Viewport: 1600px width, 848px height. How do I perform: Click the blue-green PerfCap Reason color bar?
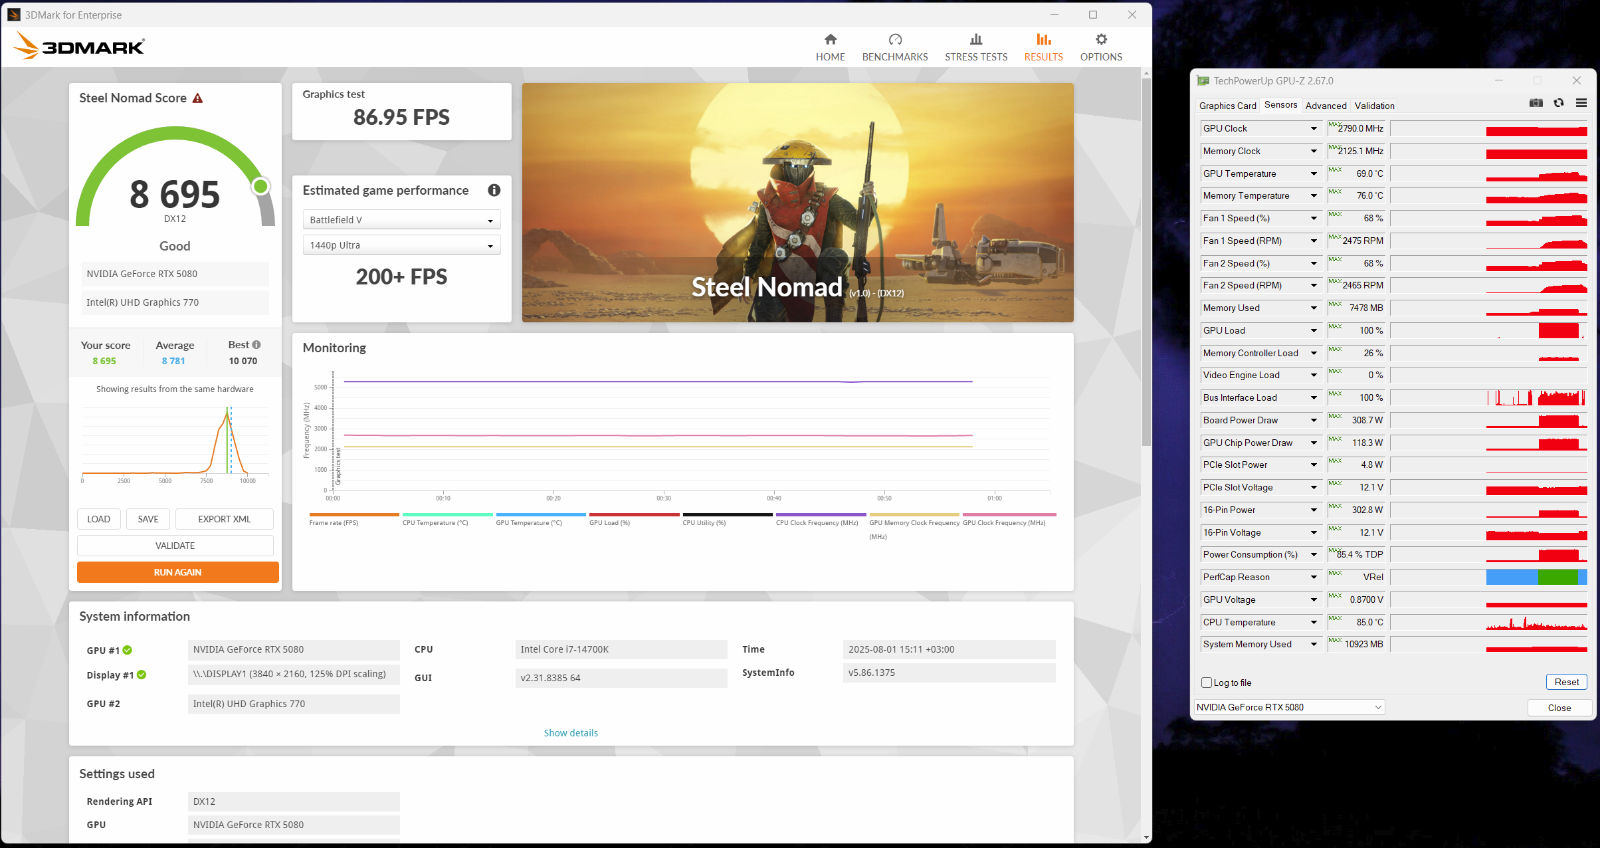click(x=1536, y=577)
